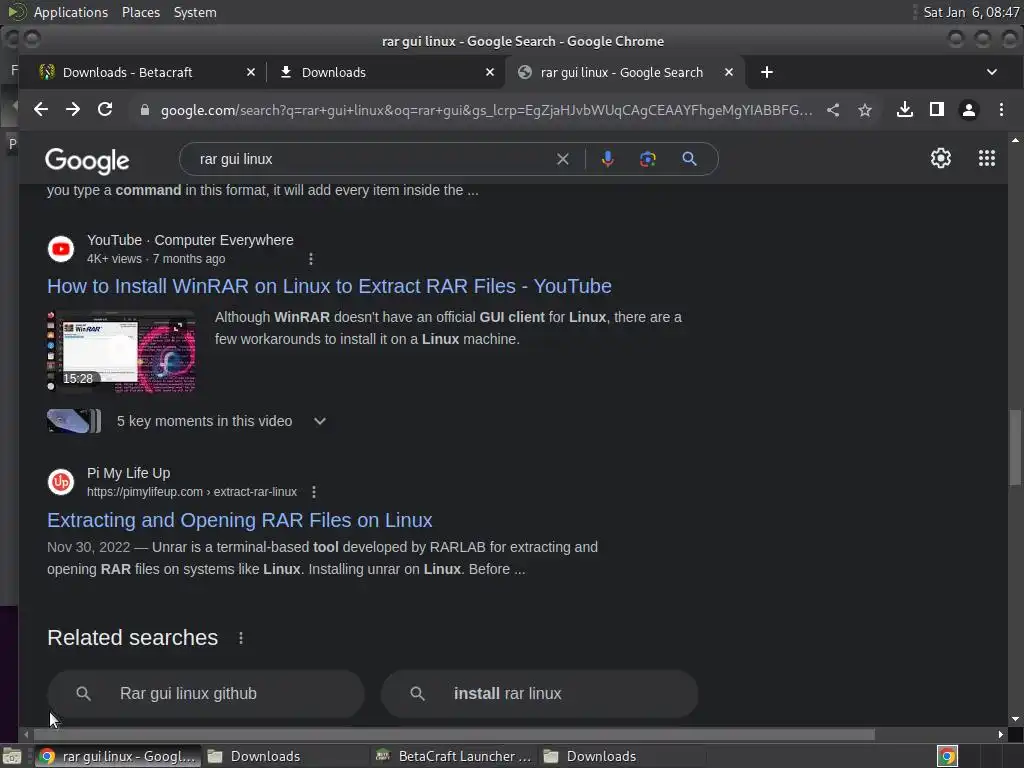Click the Chrome taskbar window button
This screenshot has width=1024, height=768.
(118, 756)
